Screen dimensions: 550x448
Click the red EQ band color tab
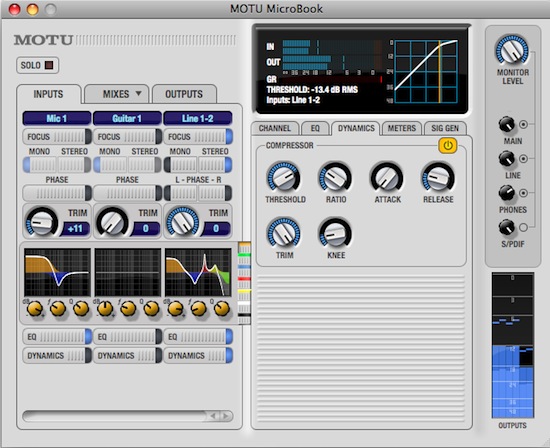point(244,279)
